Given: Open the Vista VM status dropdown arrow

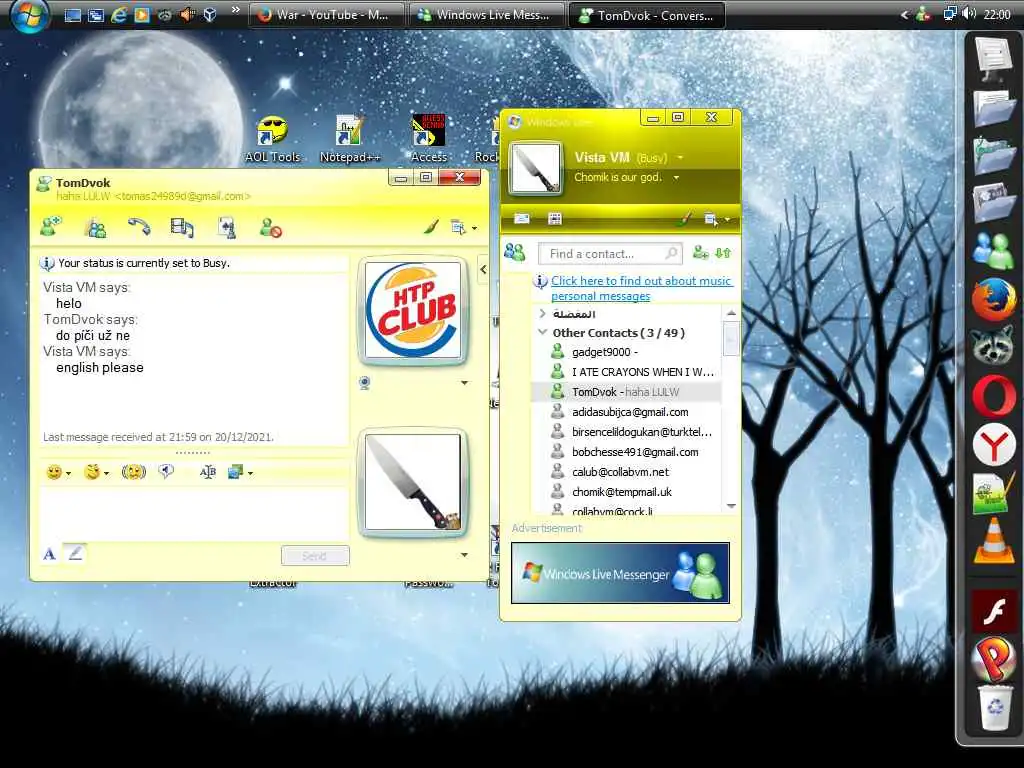Looking at the screenshot, I should [680, 157].
